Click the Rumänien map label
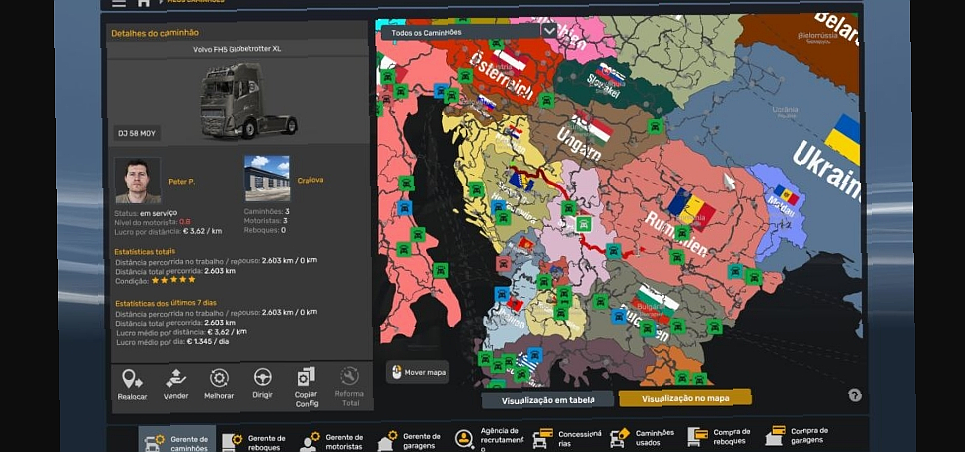The height and width of the screenshot is (452, 965). click(677, 234)
